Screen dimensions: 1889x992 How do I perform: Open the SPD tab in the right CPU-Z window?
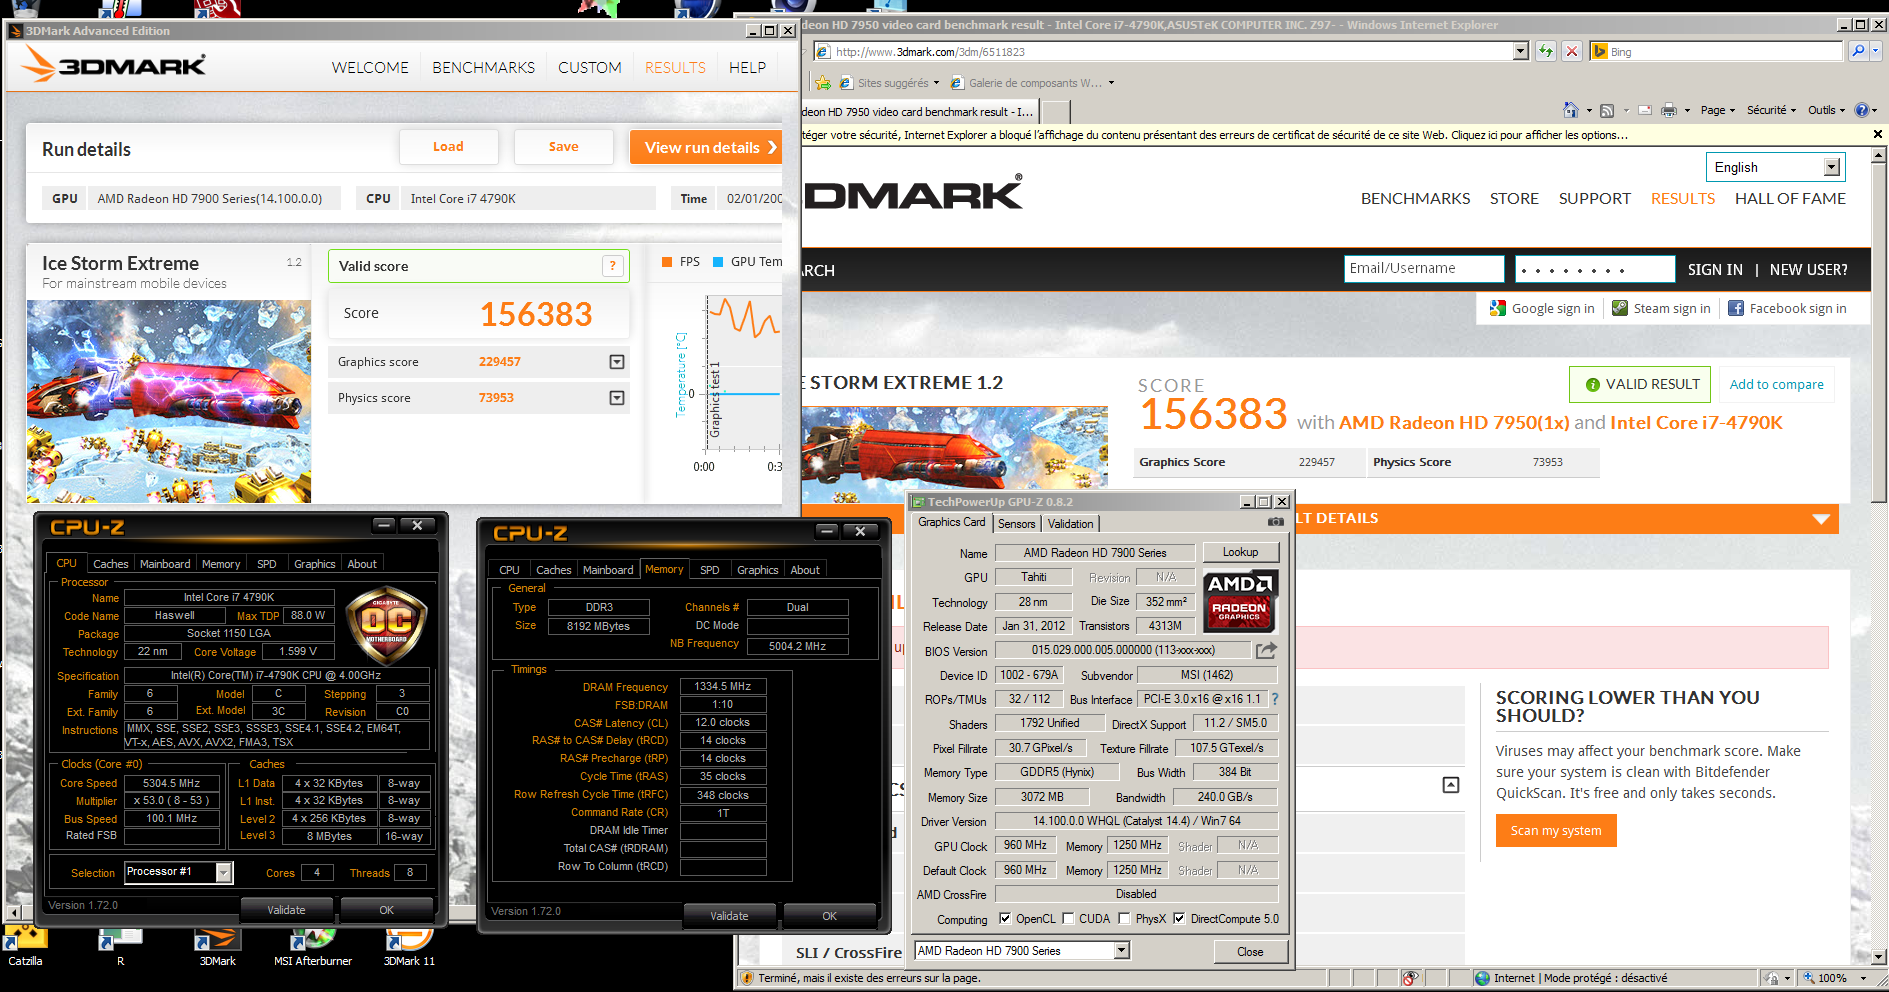[x=709, y=570]
